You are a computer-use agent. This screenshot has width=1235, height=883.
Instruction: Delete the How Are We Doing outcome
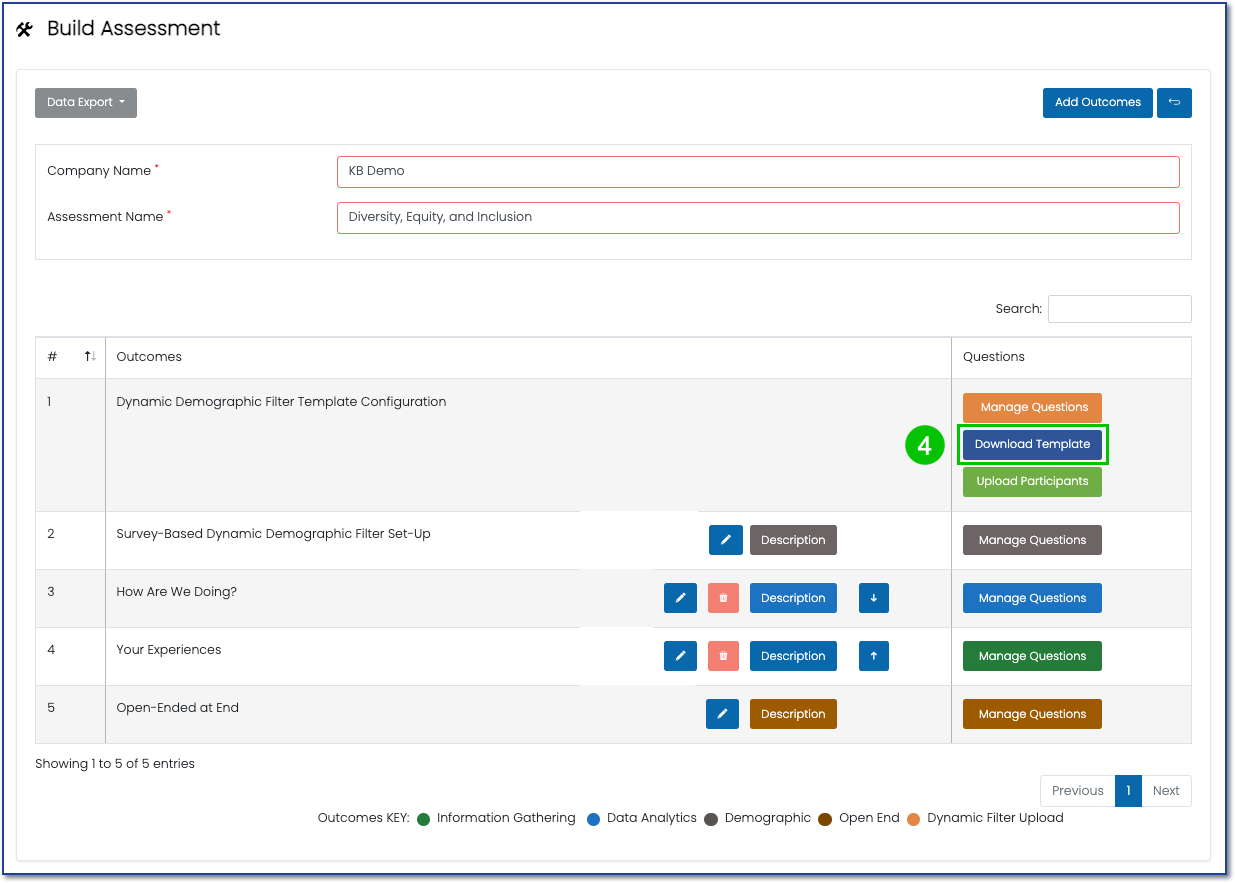[723, 598]
